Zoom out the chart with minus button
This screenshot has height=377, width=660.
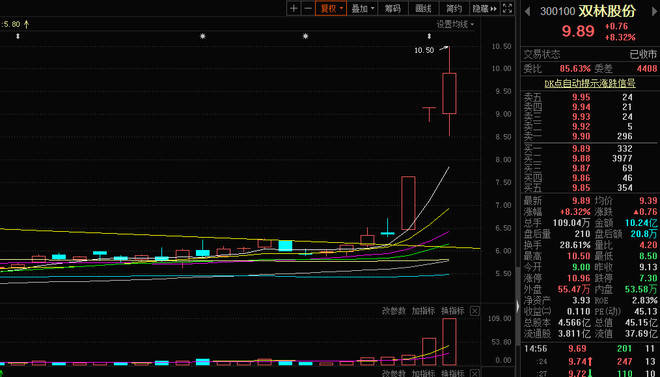[x=308, y=8]
